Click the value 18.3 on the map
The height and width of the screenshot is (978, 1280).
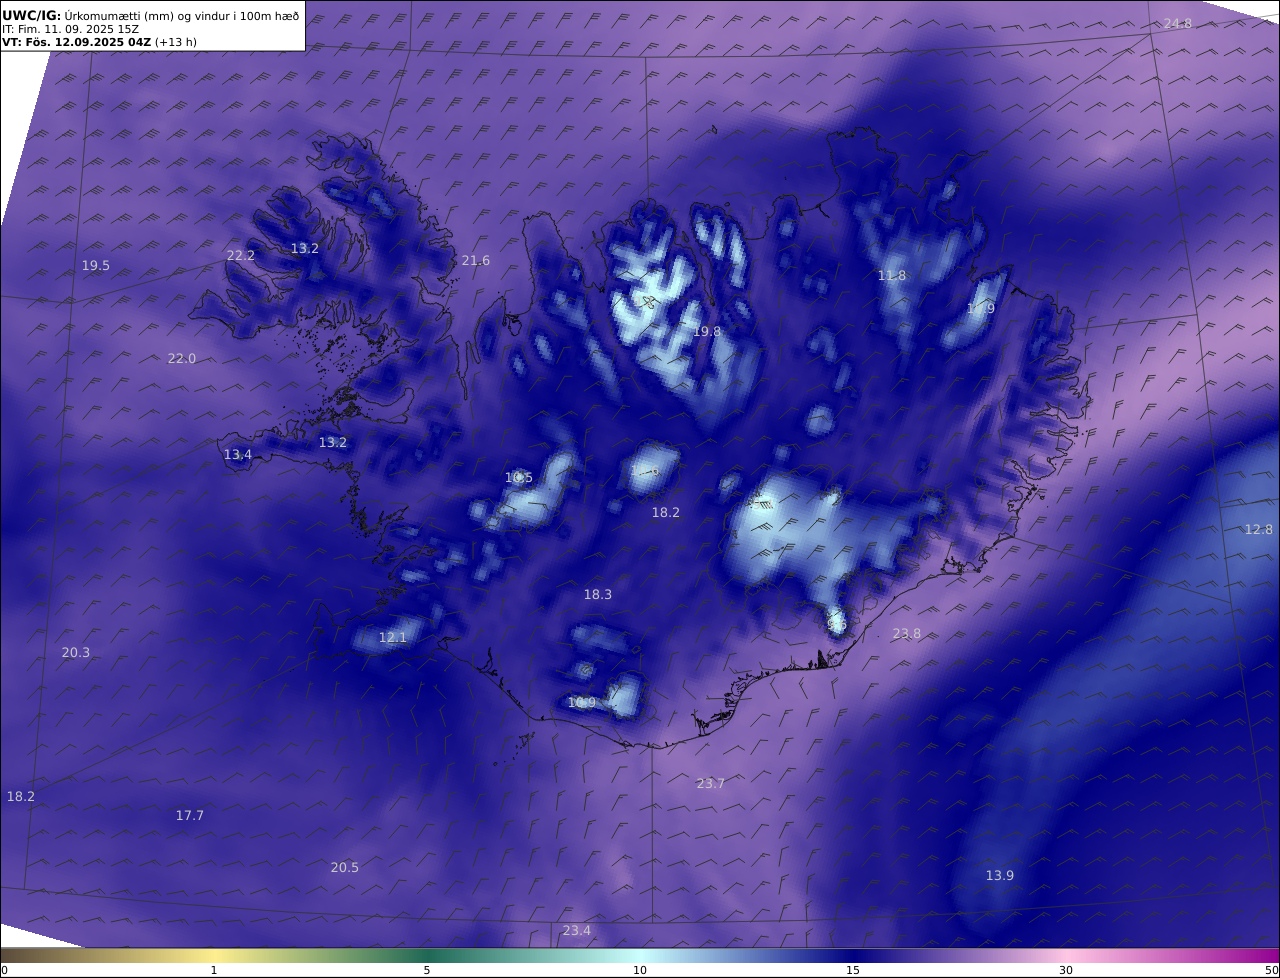tap(598, 595)
